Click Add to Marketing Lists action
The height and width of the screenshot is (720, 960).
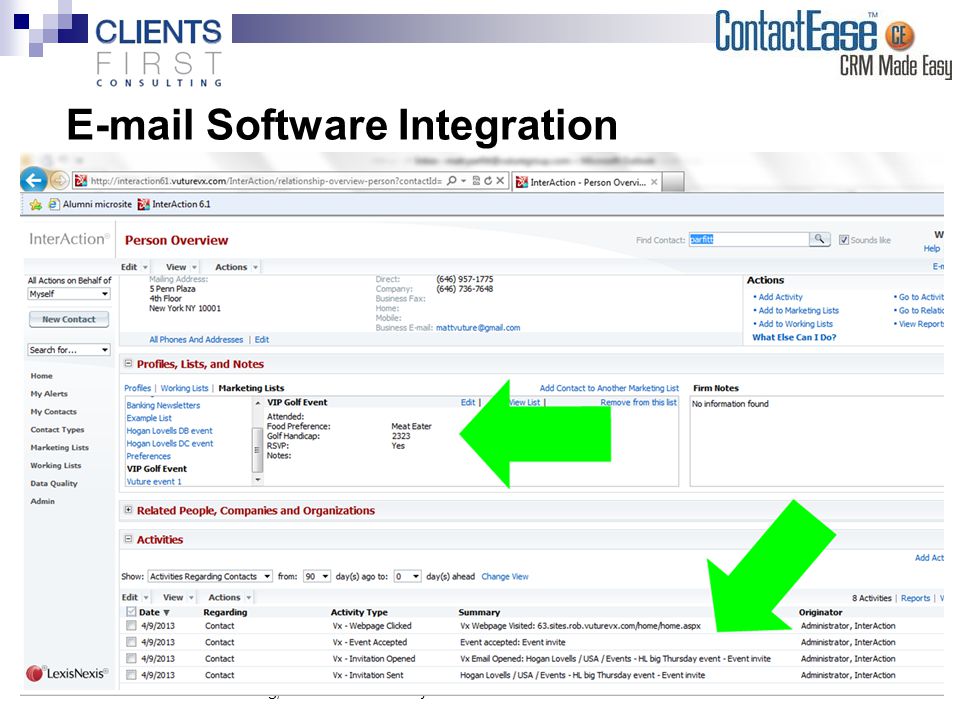[x=798, y=310]
